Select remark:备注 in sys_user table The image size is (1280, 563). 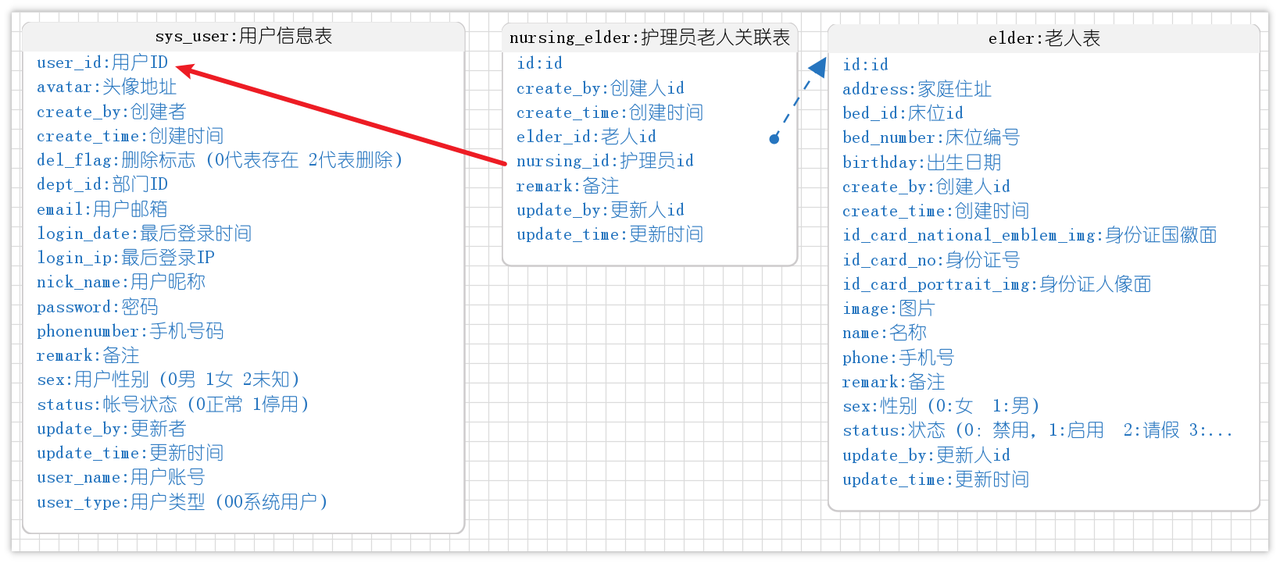coord(88,356)
